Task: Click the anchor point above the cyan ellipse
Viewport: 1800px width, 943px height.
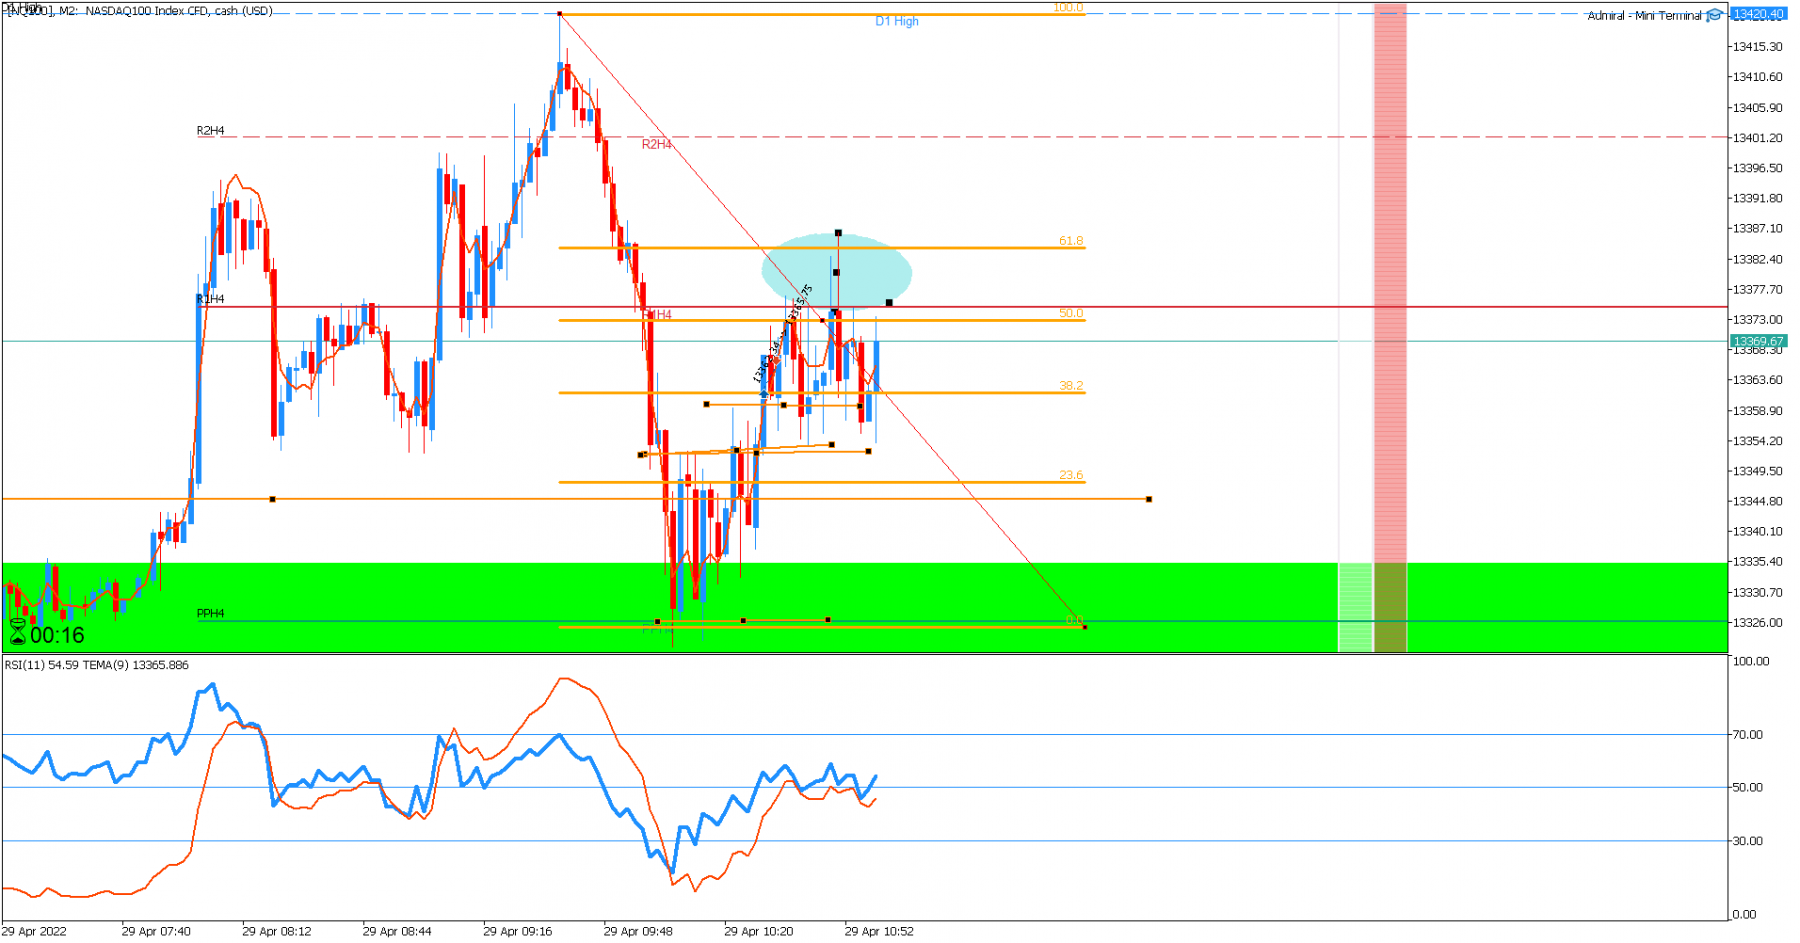Action: 838,233
